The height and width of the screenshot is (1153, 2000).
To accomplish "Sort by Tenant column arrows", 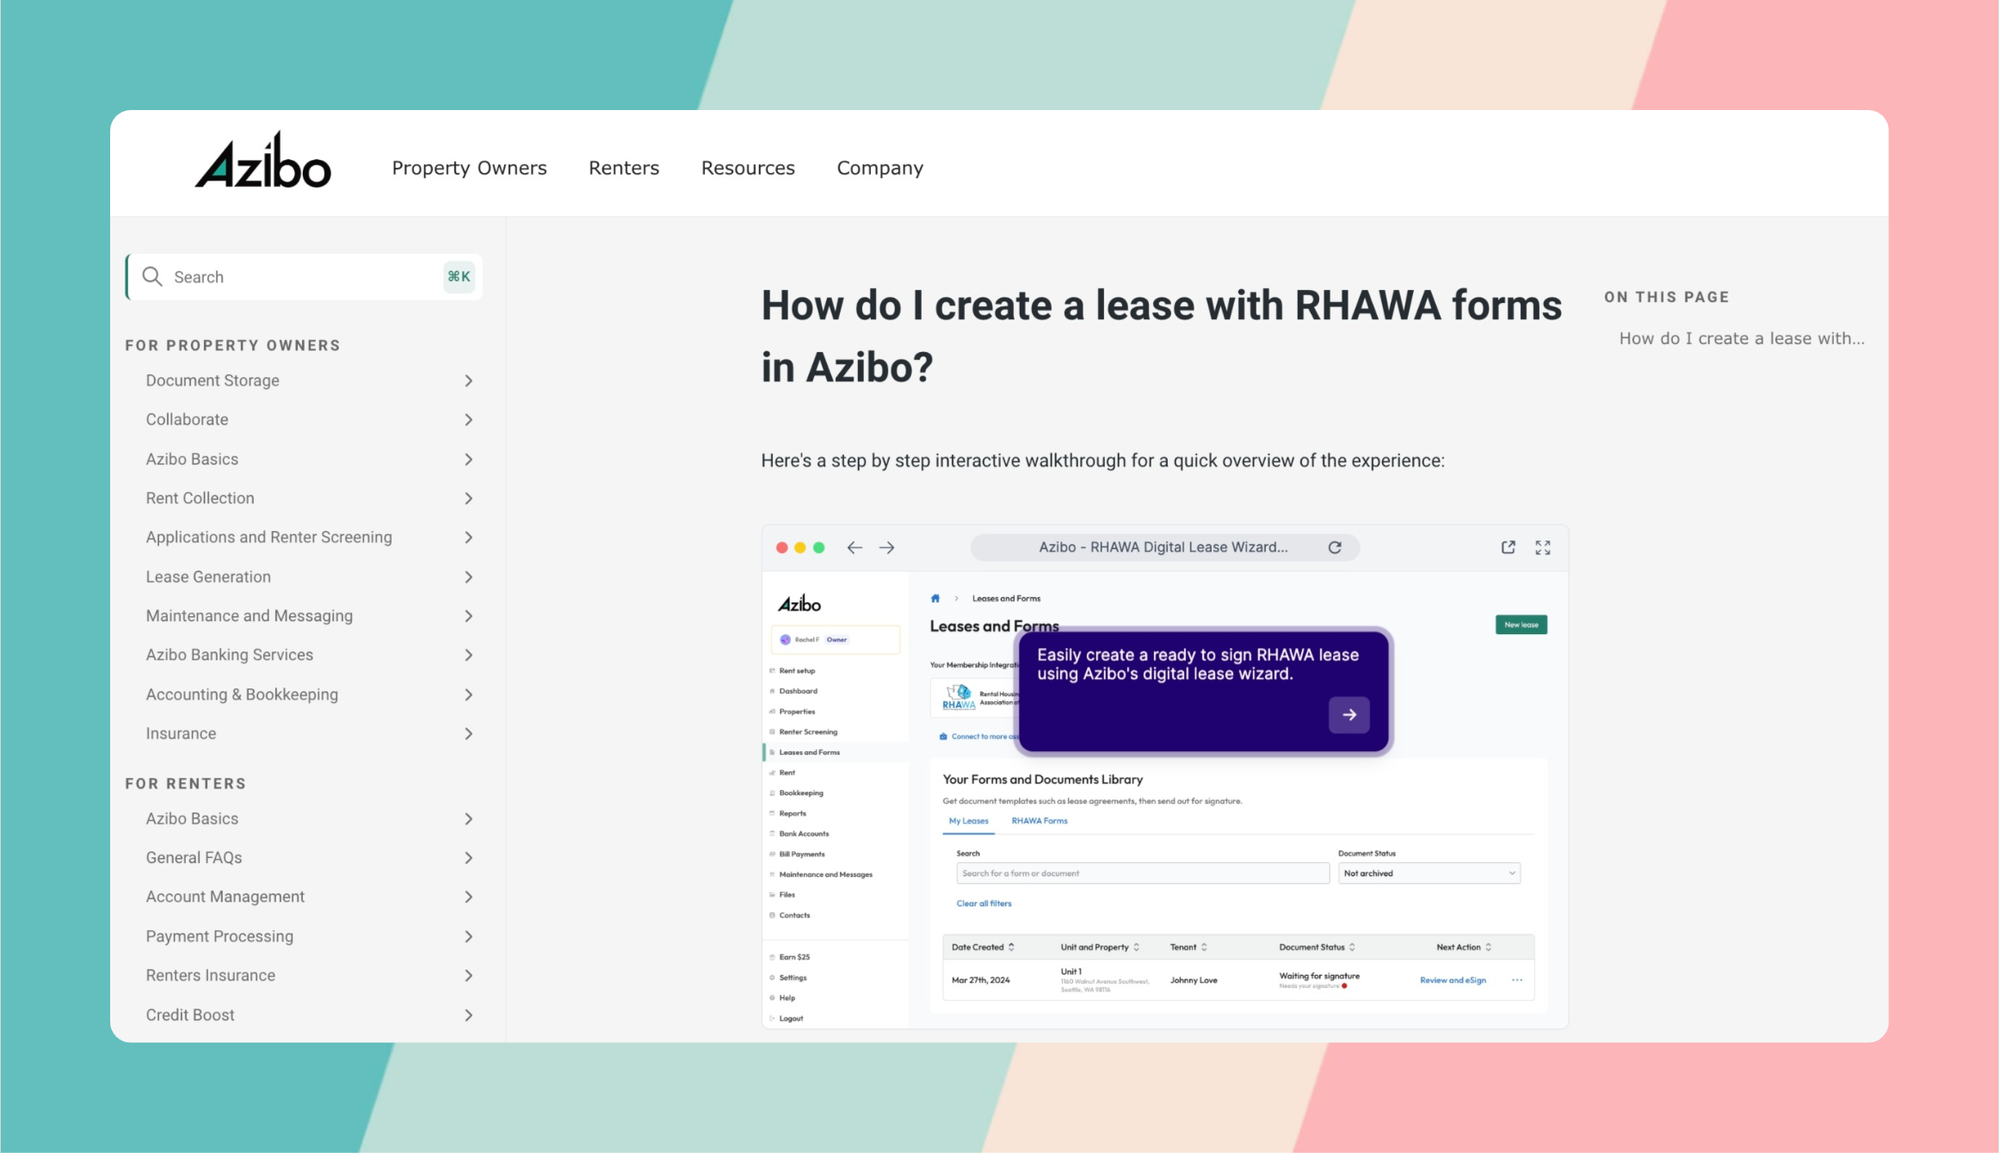I will (x=1204, y=947).
